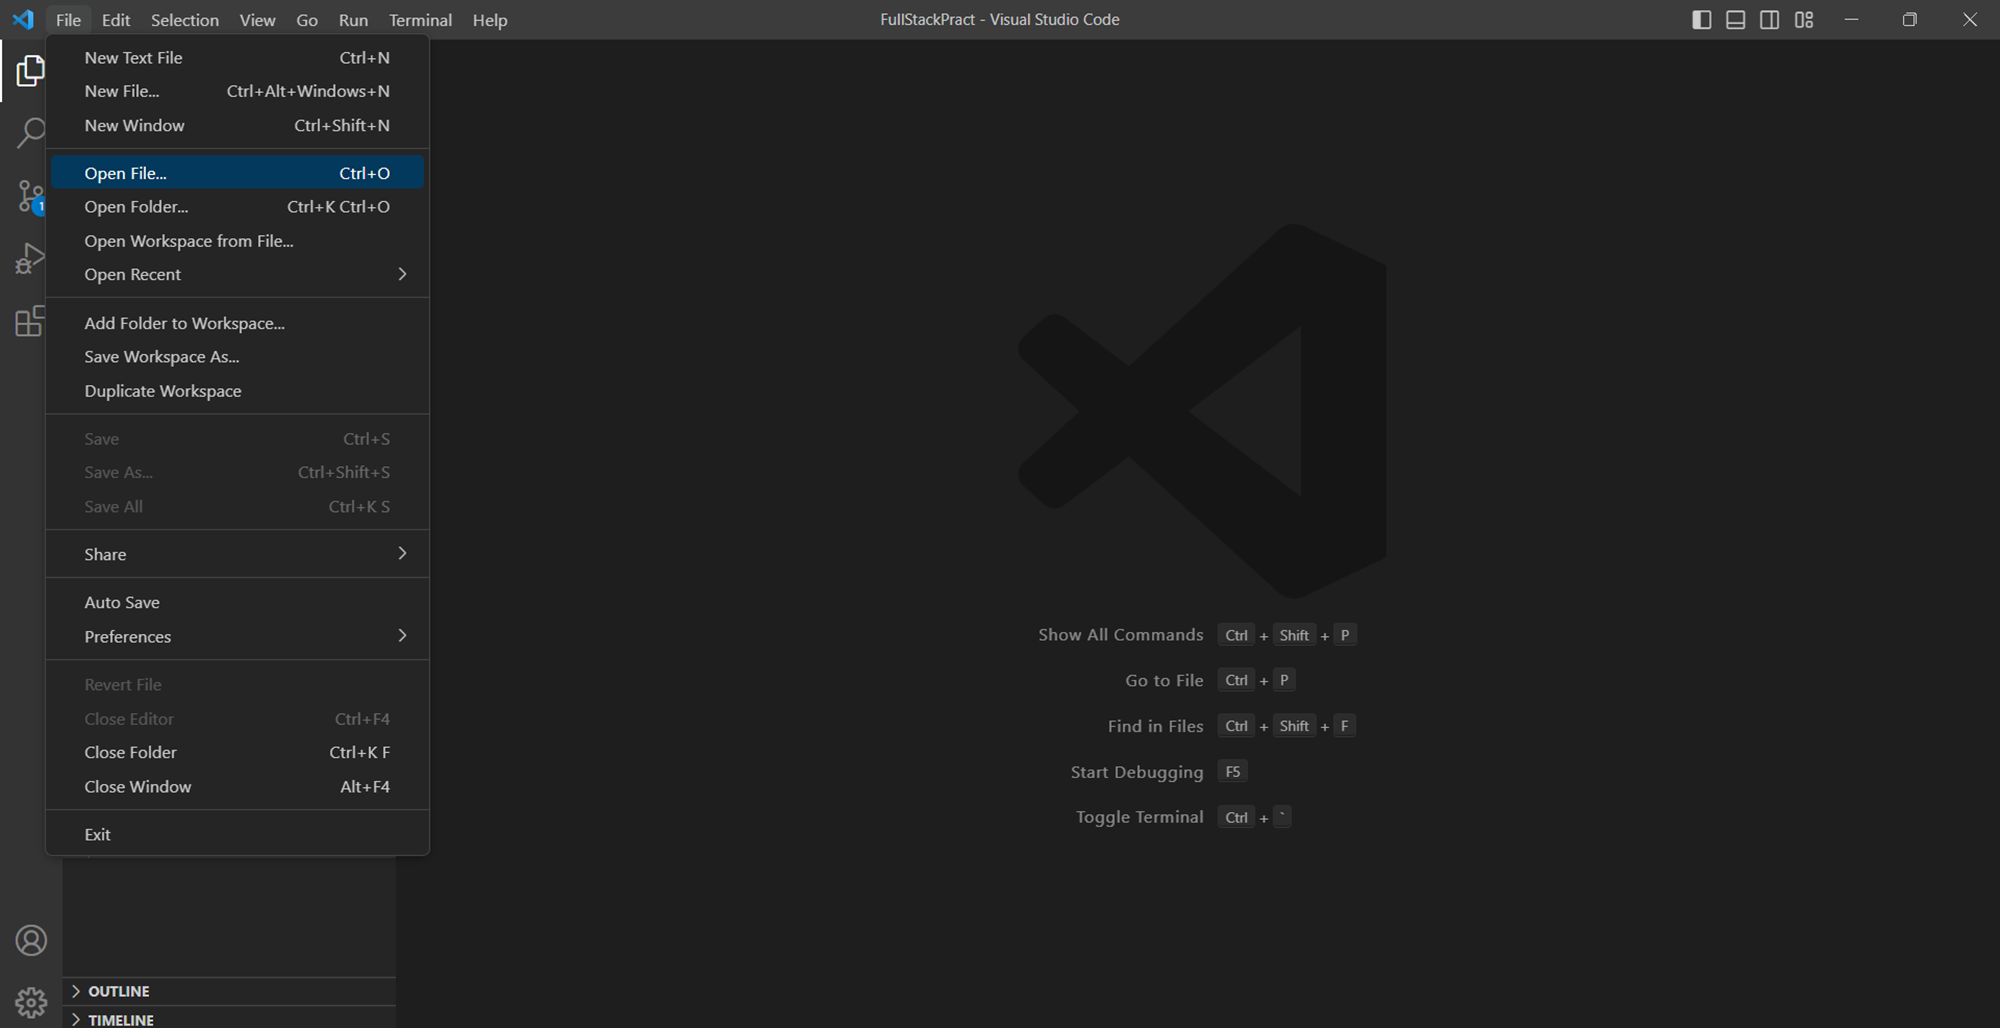Expand the Share submenu
Image resolution: width=2000 pixels, height=1028 pixels.
(x=237, y=554)
